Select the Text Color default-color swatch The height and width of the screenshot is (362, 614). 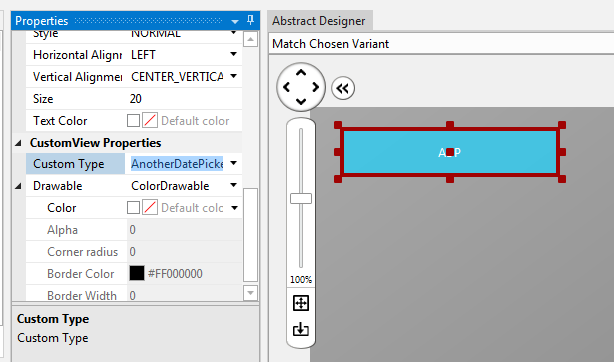[x=150, y=121]
